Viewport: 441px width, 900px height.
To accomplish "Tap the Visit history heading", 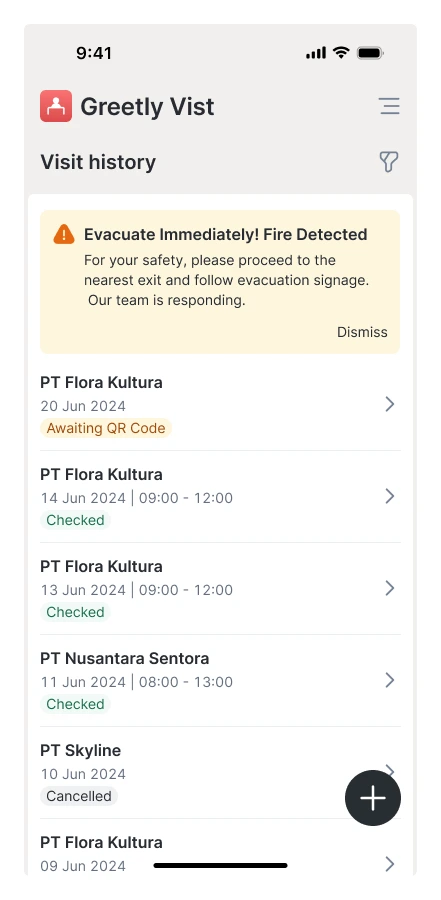I will point(98,162).
